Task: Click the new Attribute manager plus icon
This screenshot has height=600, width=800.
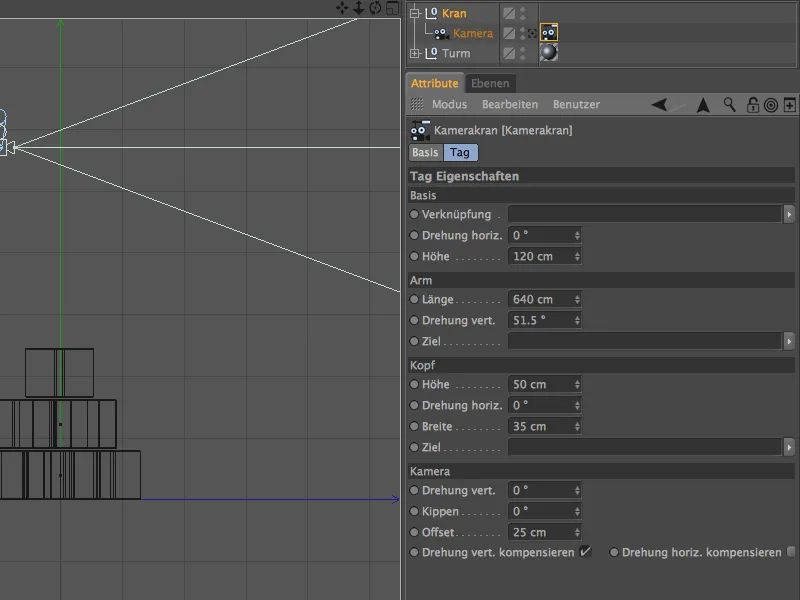Action: tap(789, 105)
